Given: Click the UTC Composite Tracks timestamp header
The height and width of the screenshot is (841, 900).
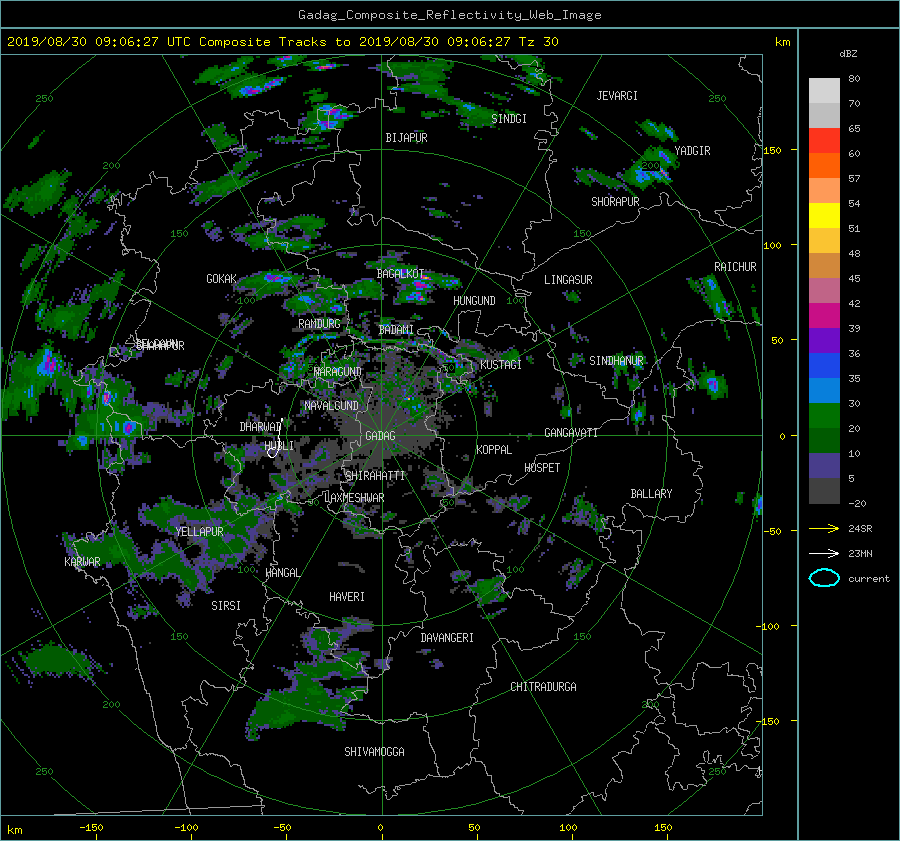Looking at the screenshot, I should tap(282, 42).
